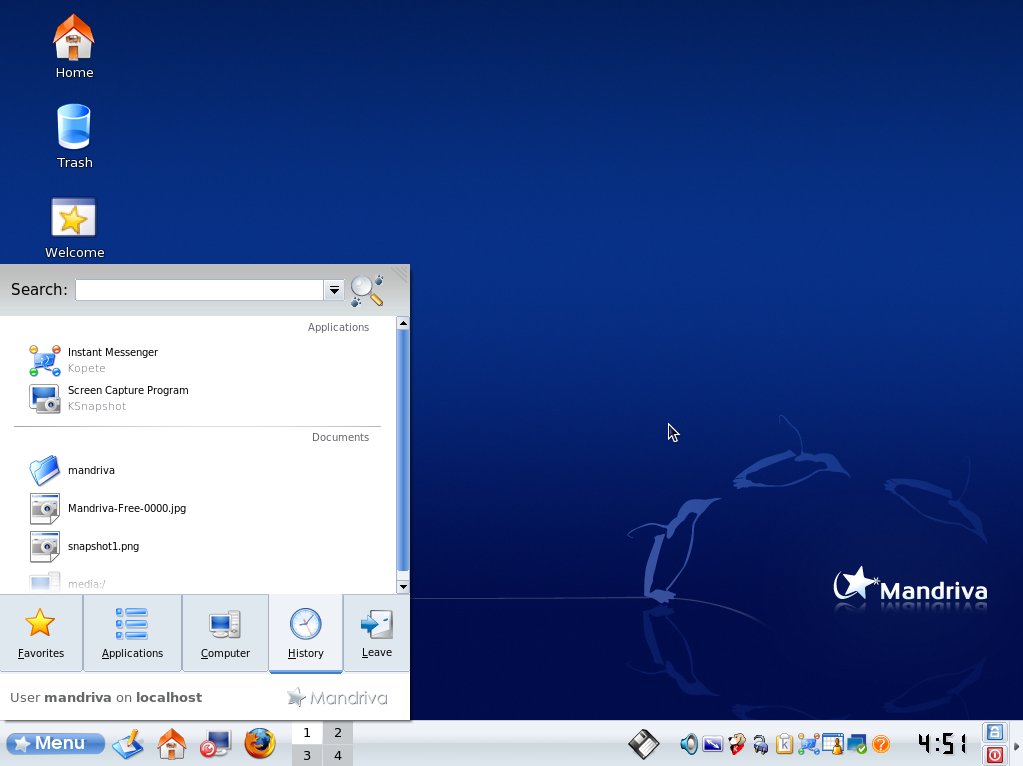Open the Welcome desktop icon
The width and height of the screenshot is (1023, 766).
(74, 228)
